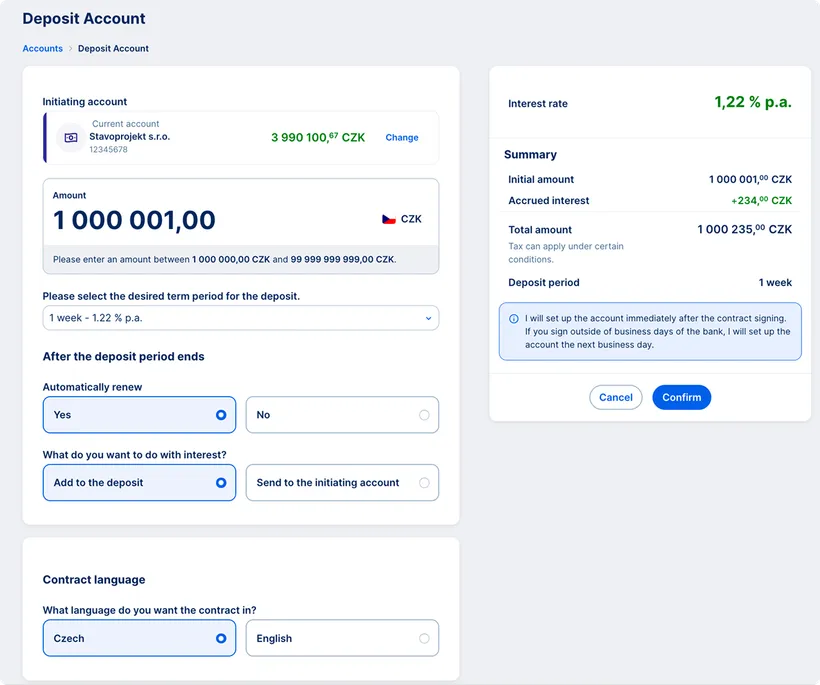Choose "Add to the deposit" interest option

coord(139,482)
